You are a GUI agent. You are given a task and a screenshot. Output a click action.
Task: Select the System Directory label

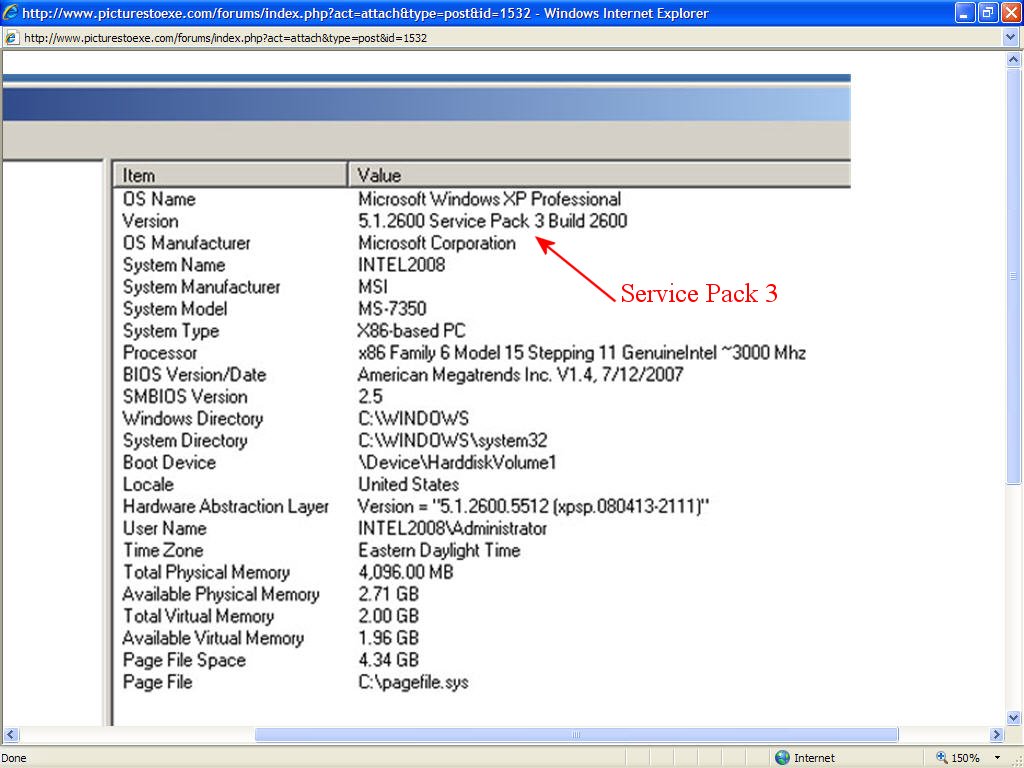pyautogui.click(x=185, y=440)
